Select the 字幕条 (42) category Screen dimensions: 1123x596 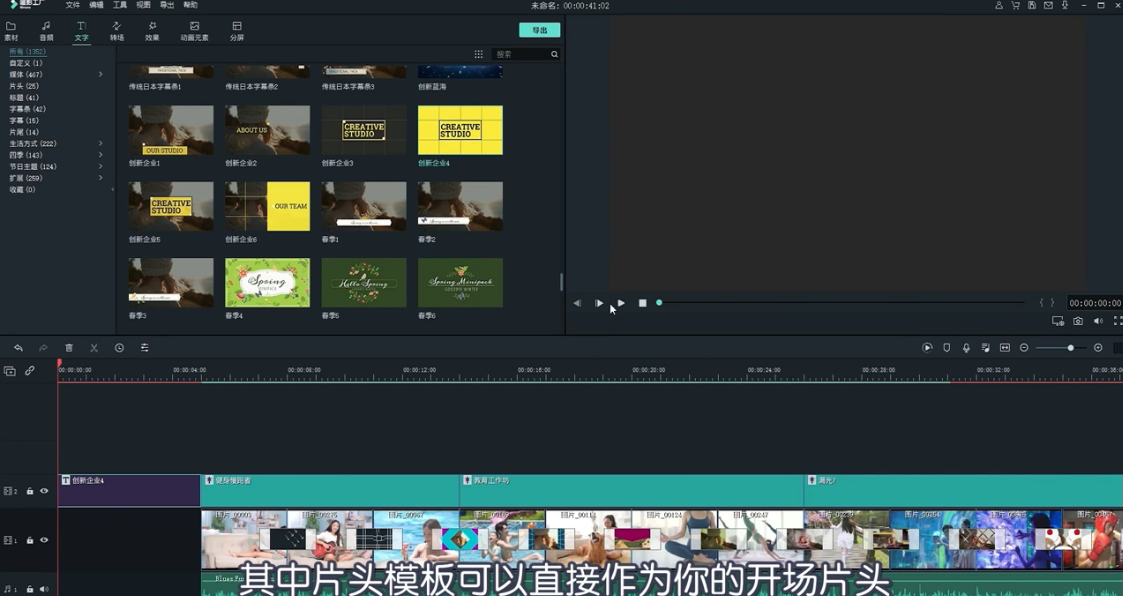click(x=28, y=109)
